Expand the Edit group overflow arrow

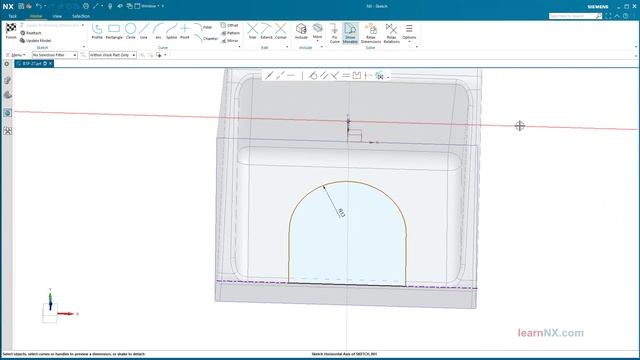[x=287, y=47]
